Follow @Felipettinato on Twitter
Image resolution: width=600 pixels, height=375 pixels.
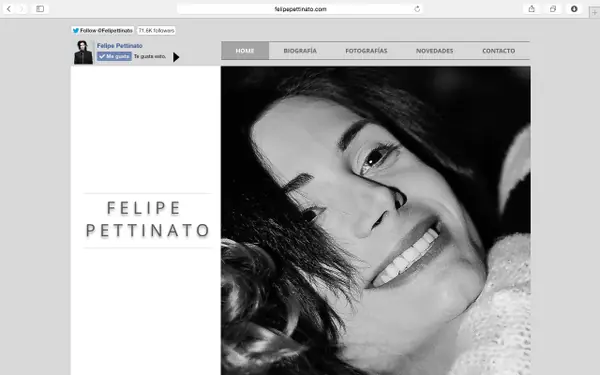103,30
